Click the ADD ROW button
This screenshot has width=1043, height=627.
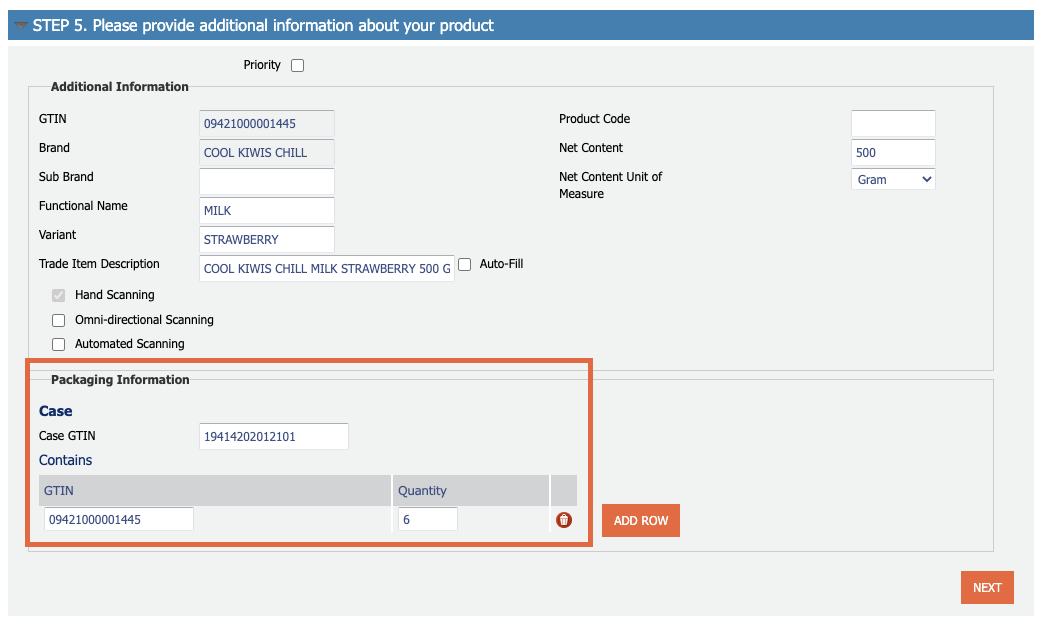coord(641,521)
